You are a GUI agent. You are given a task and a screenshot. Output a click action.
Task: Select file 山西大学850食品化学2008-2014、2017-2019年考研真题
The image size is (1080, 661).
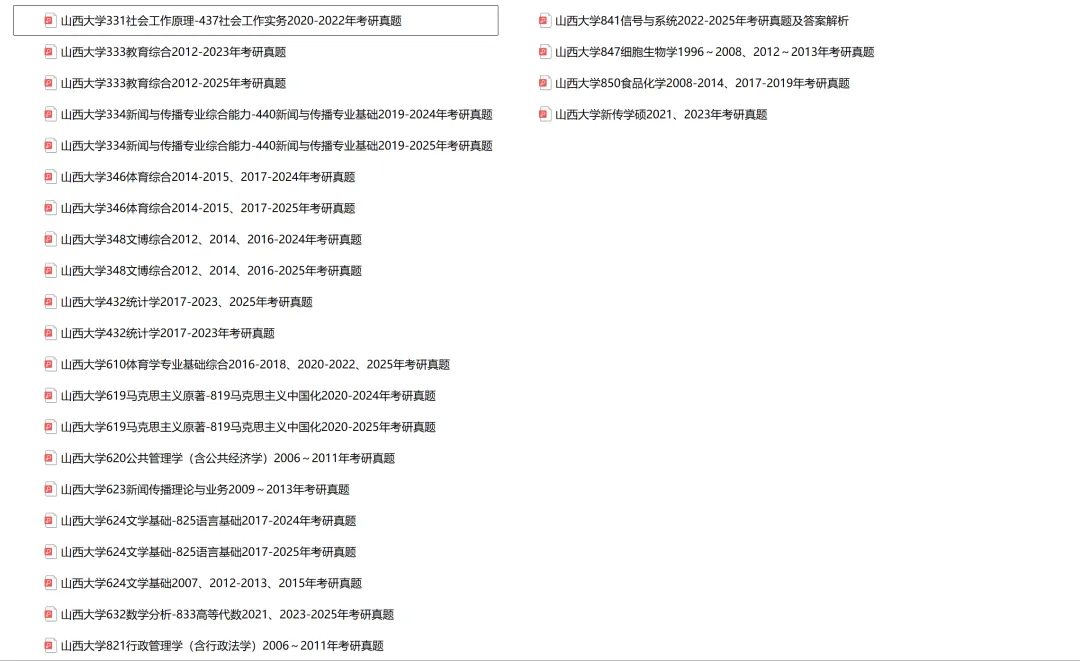coord(703,83)
